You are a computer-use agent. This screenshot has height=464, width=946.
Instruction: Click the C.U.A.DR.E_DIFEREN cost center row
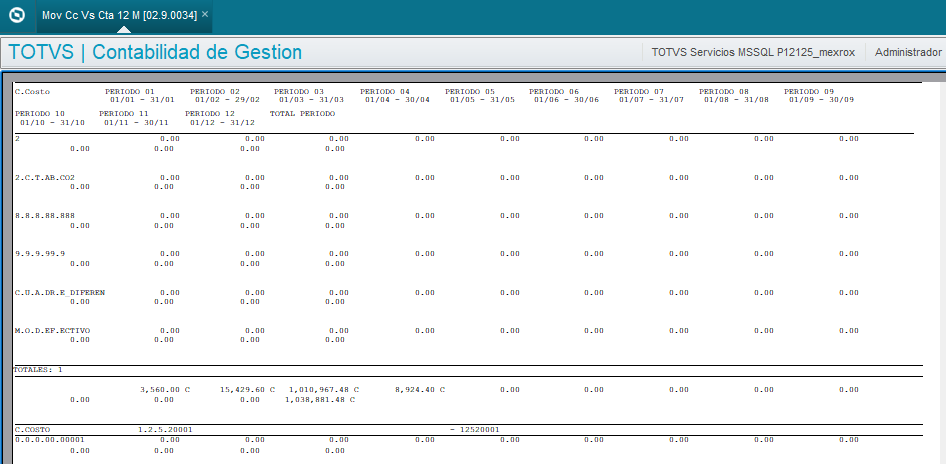(436, 297)
